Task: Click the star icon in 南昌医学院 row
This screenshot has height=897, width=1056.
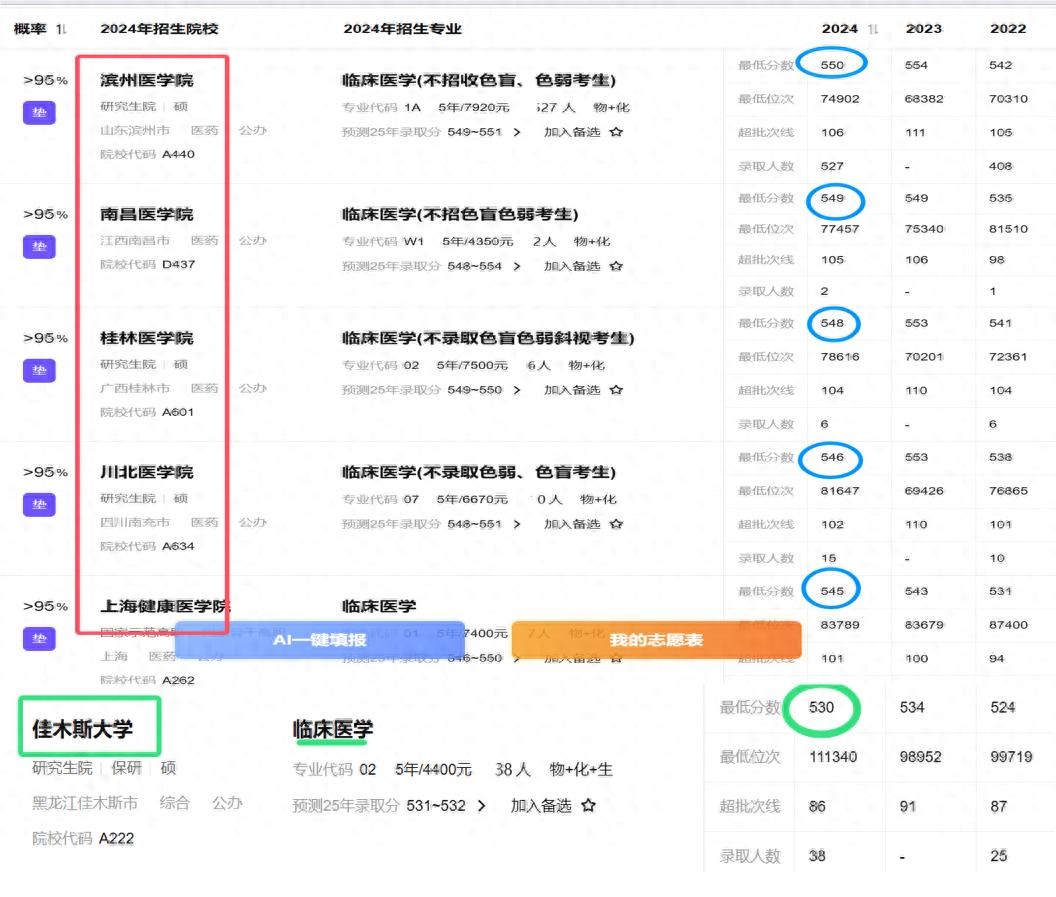Action: pyautogui.click(x=616, y=267)
